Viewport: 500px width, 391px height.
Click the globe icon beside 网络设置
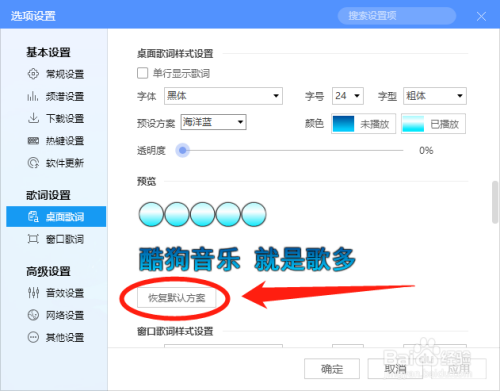tap(33, 315)
